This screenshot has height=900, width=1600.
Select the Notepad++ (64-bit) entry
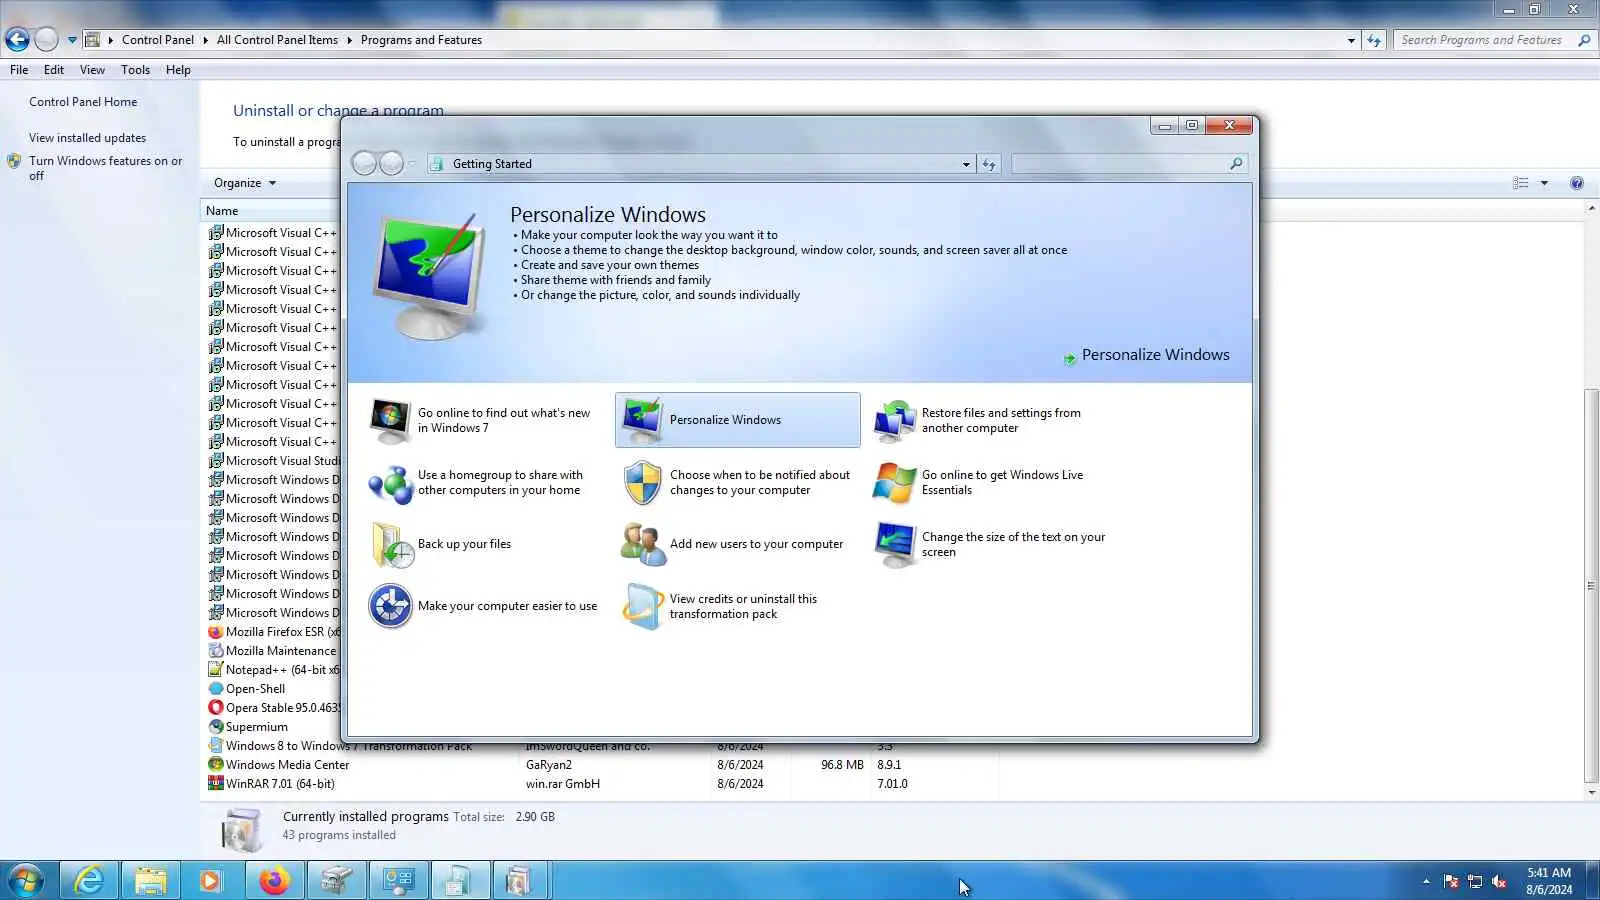[x=274, y=670]
